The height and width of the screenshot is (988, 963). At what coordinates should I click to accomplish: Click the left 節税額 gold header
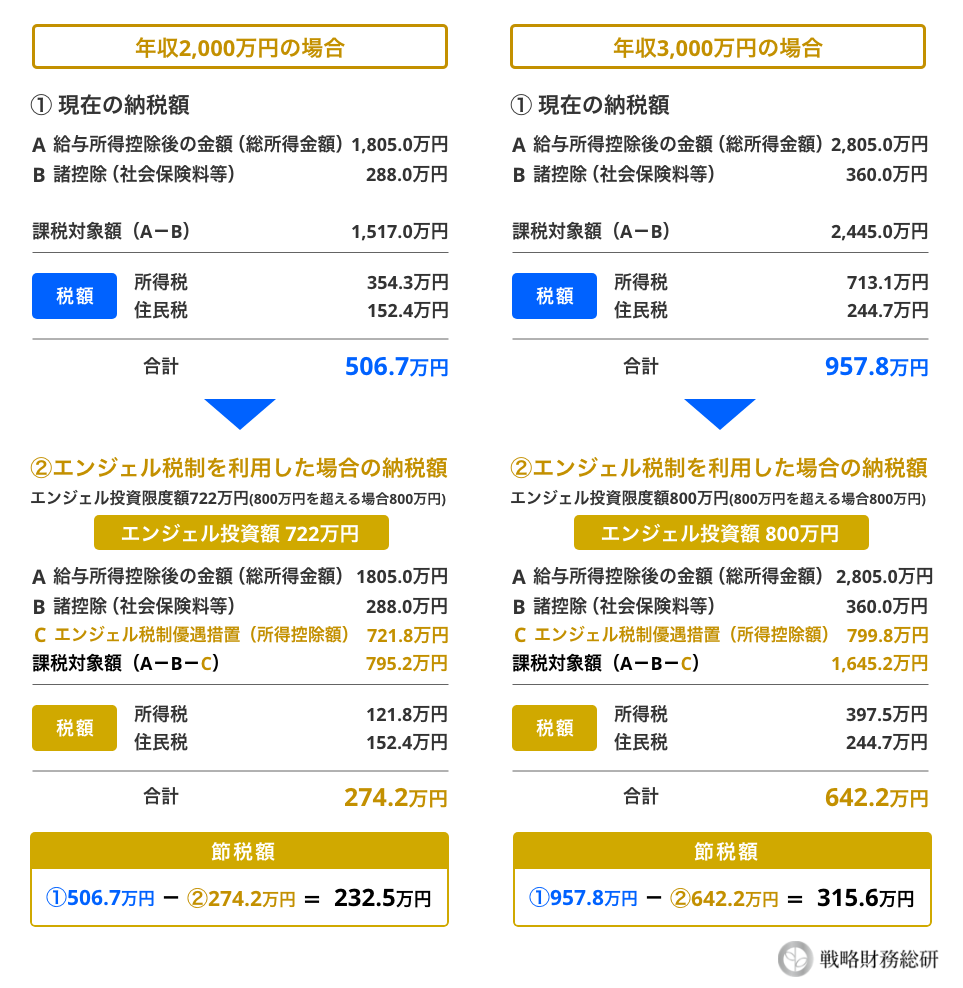[x=239, y=851]
